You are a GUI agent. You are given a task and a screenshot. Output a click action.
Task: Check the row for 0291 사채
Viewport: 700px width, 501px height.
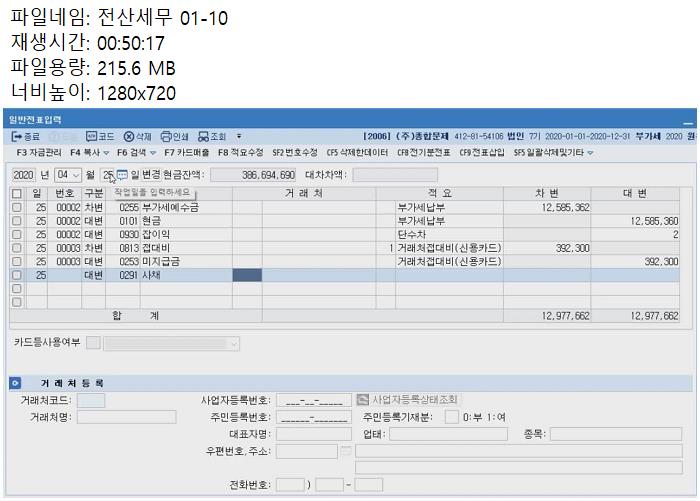click(x=17, y=275)
